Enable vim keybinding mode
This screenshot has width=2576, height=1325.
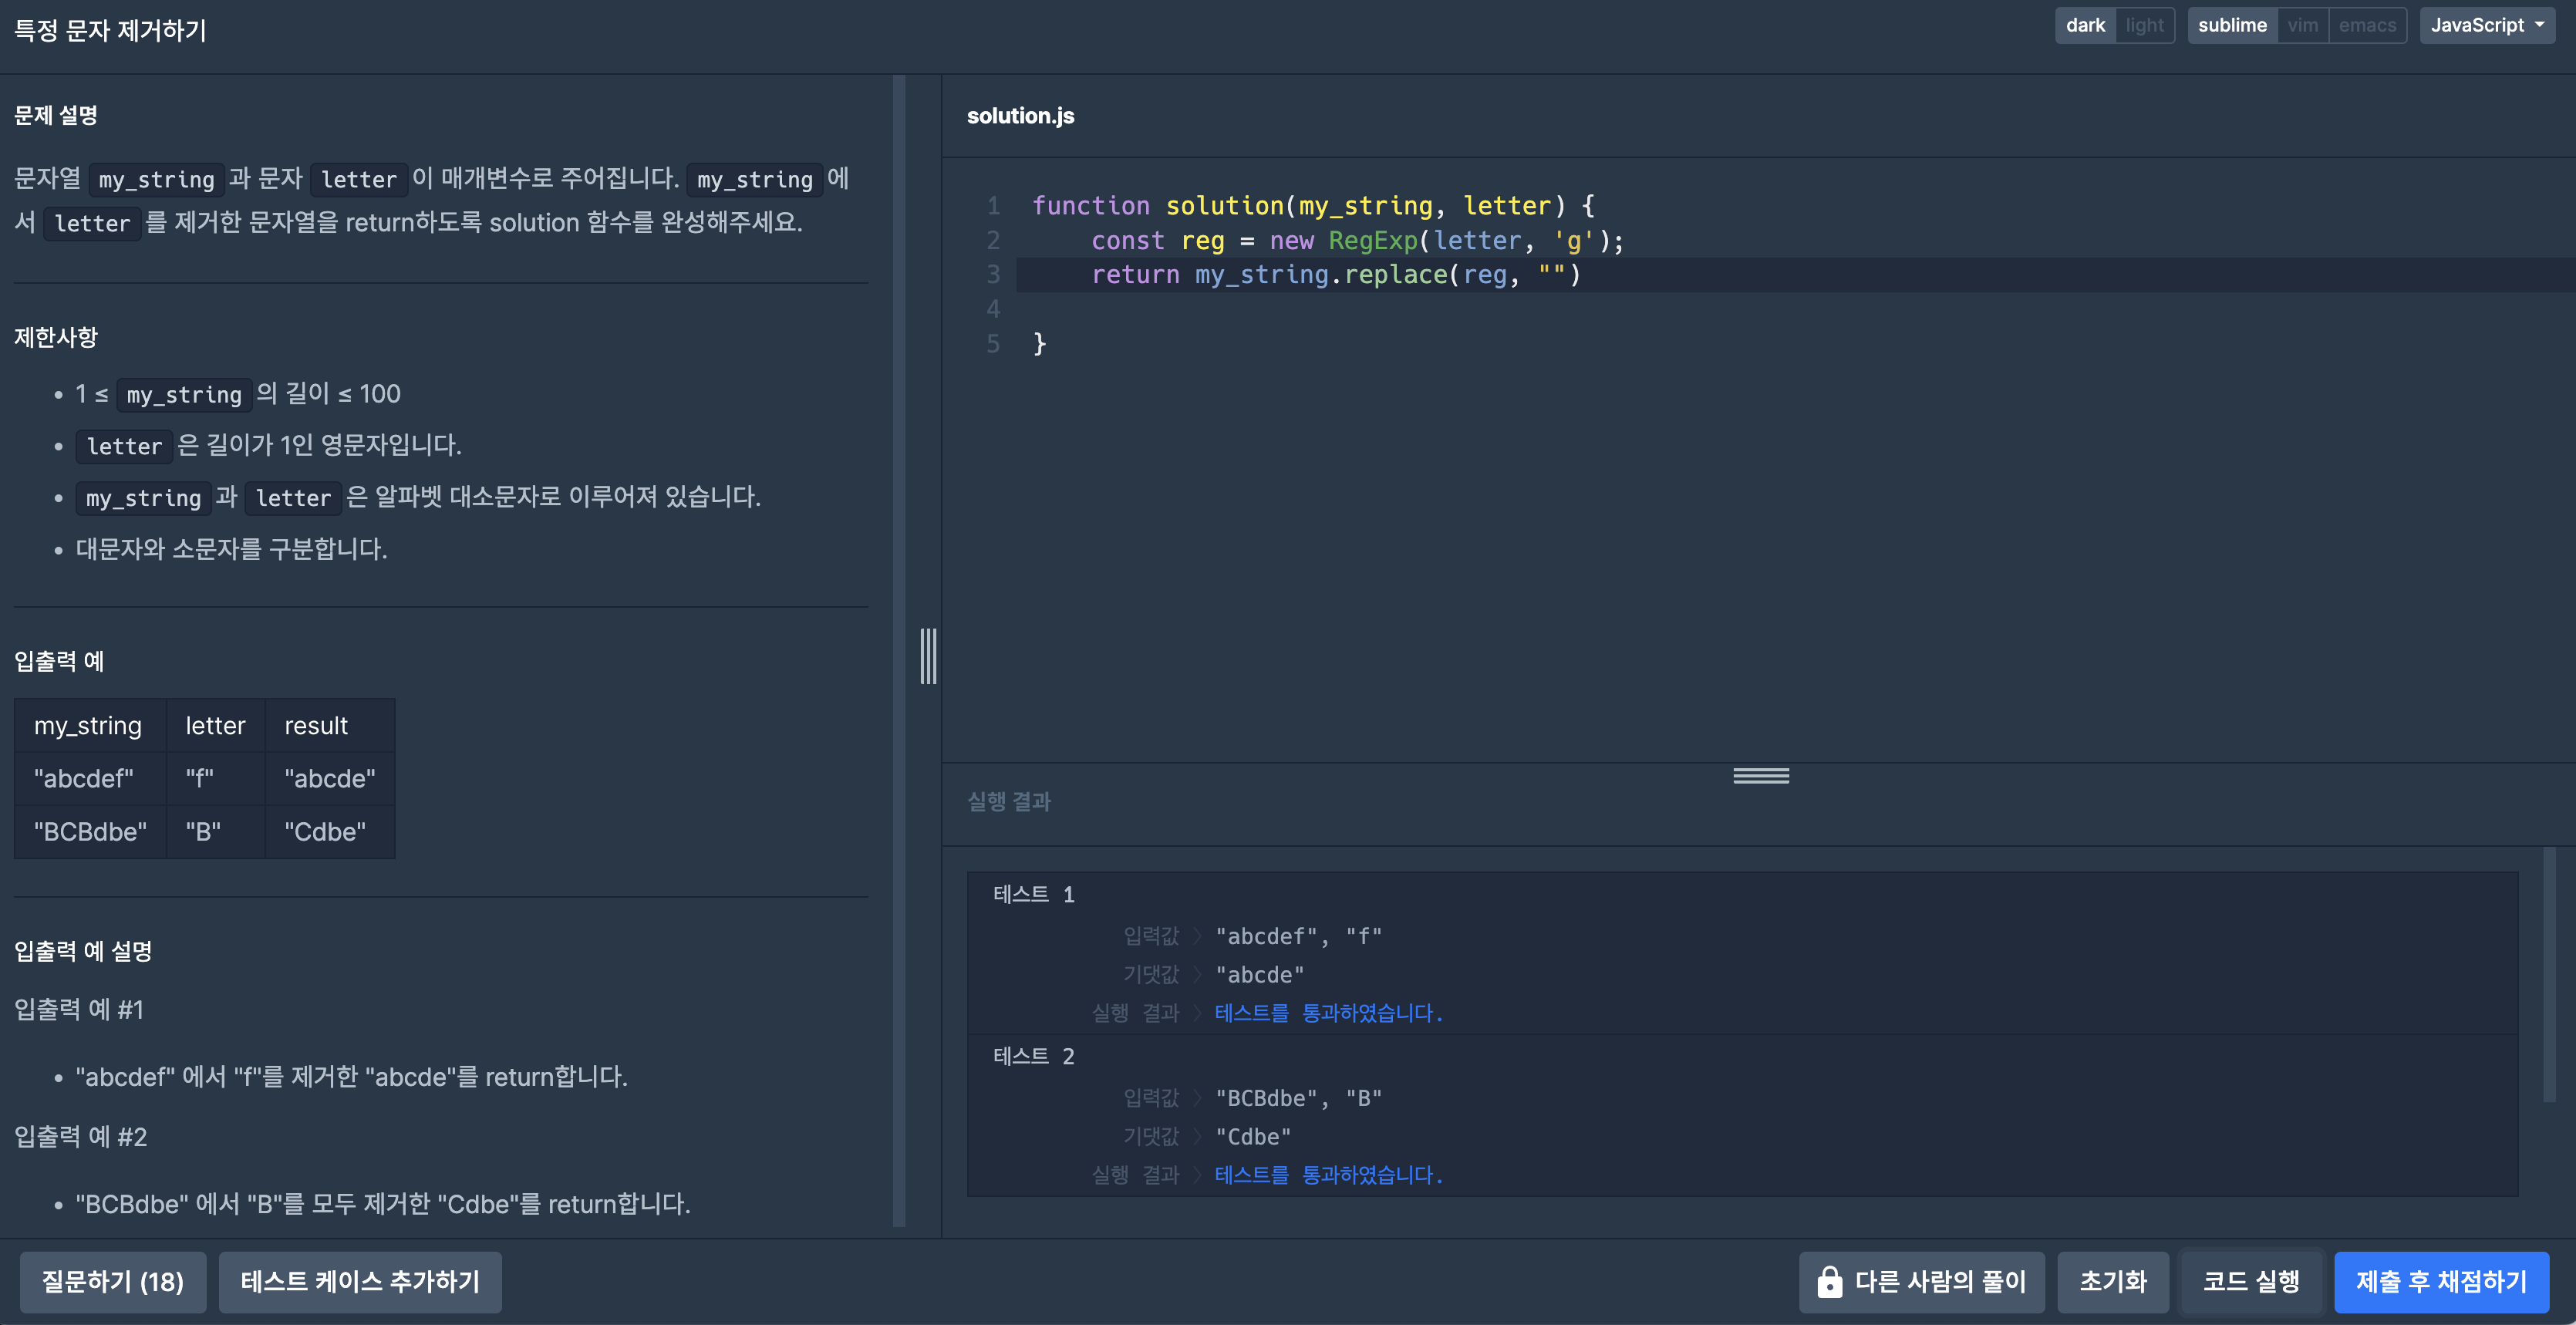[2302, 25]
